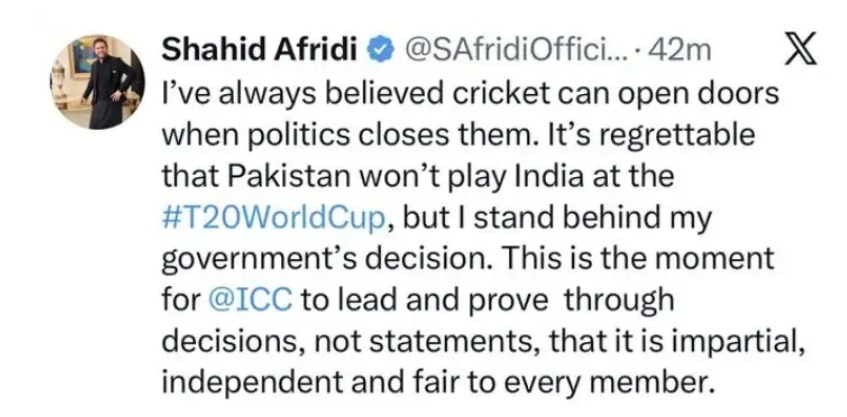The image size is (847, 417).
Task: Visit the @ICC mention
Action: 250,300
